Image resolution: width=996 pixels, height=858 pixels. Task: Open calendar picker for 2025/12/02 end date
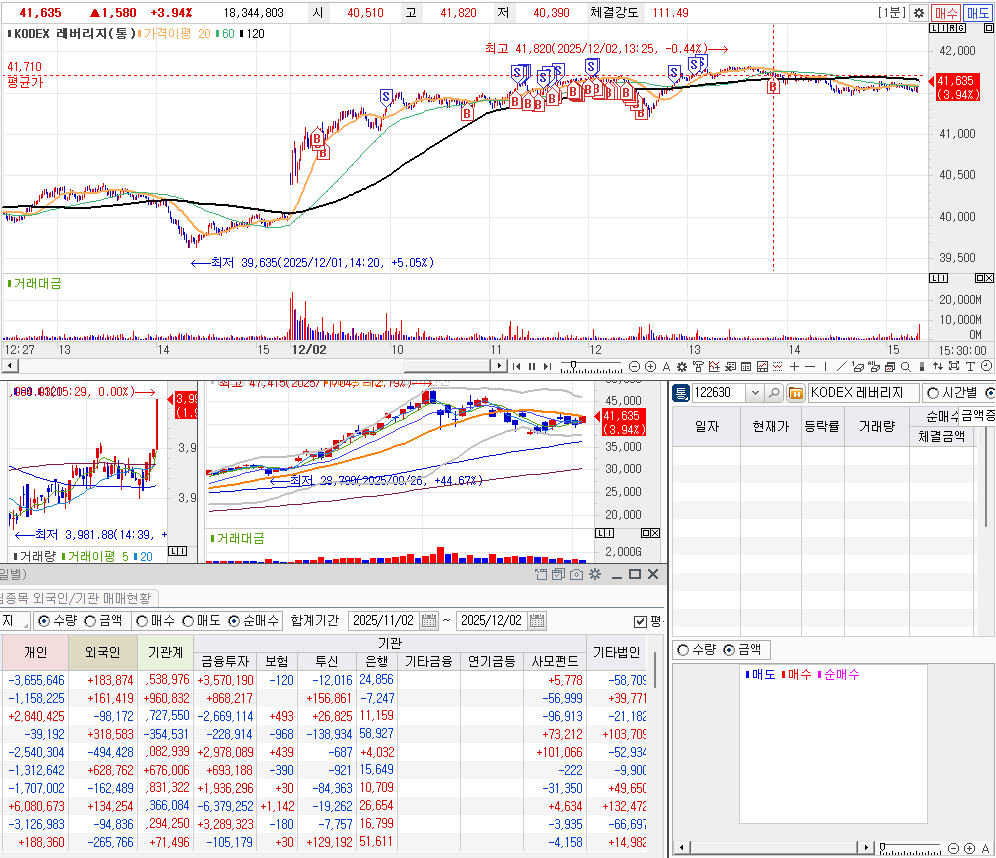click(537, 621)
